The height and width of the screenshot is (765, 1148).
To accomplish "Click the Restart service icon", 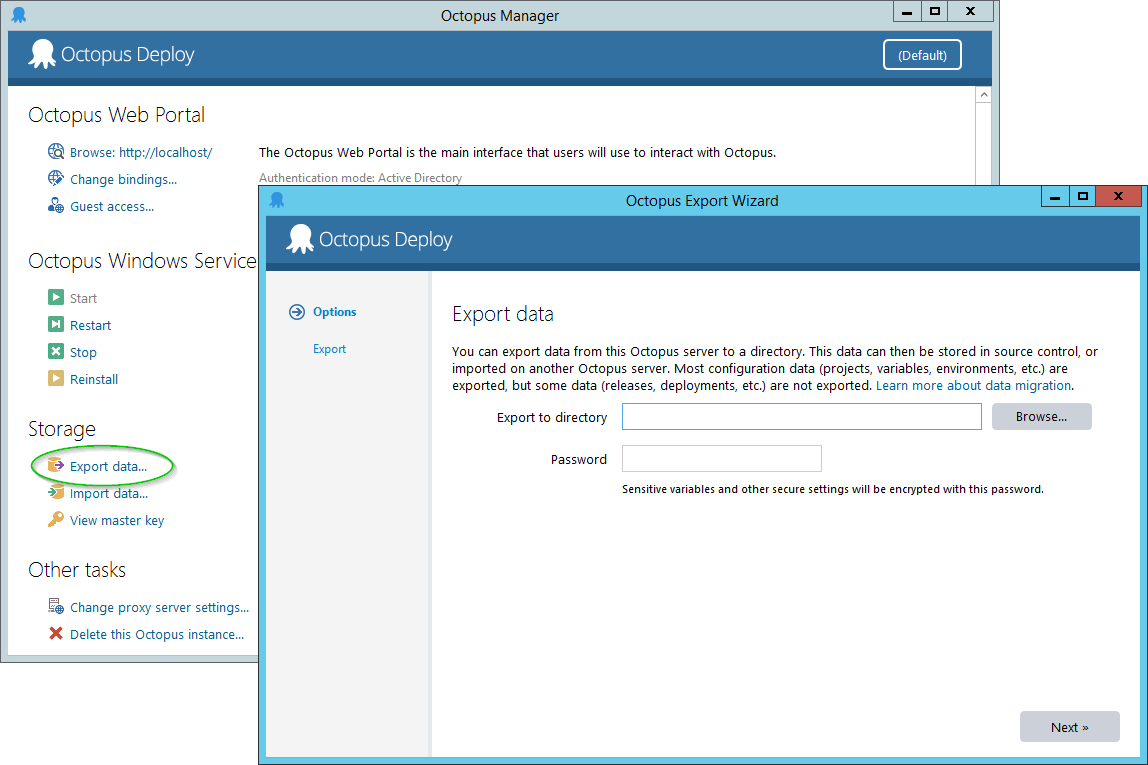I will pyautogui.click(x=56, y=325).
